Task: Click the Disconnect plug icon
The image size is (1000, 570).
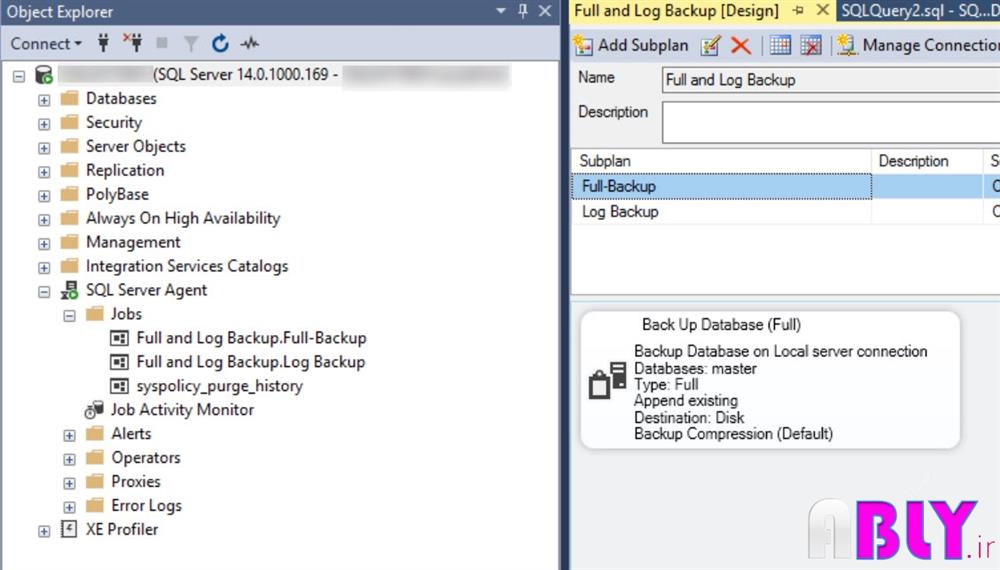Action: (133, 43)
